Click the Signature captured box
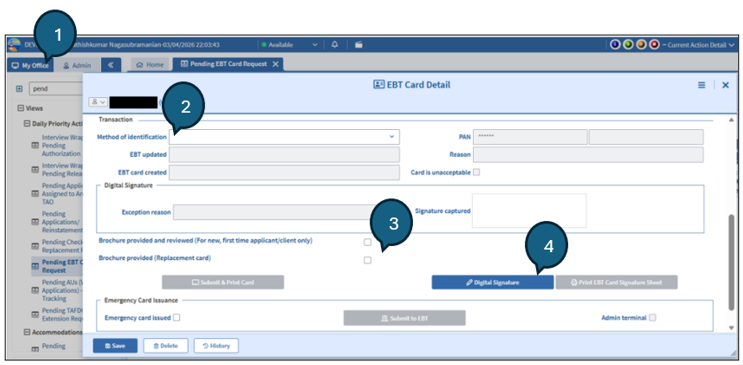 tap(529, 210)
